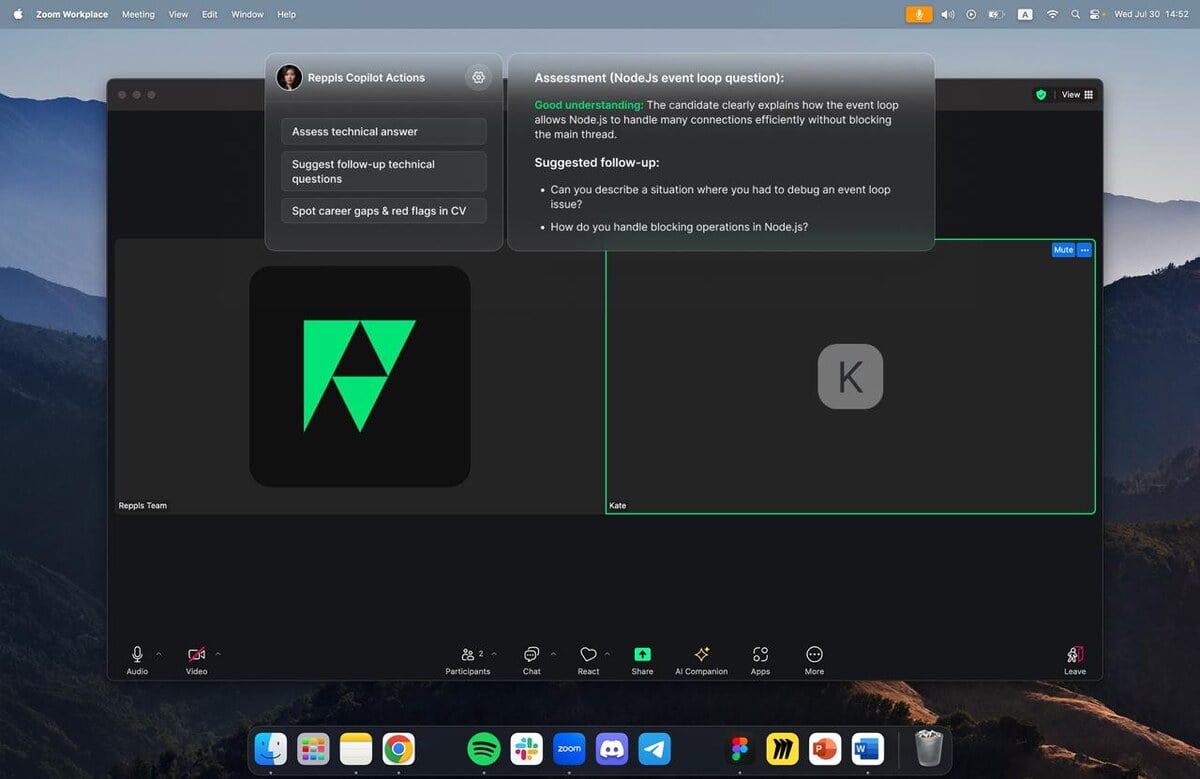The image size is (1200, 779).
Task: Click Kate's avatar K tile
Action: pyautogui.click(x=850, y=376)
